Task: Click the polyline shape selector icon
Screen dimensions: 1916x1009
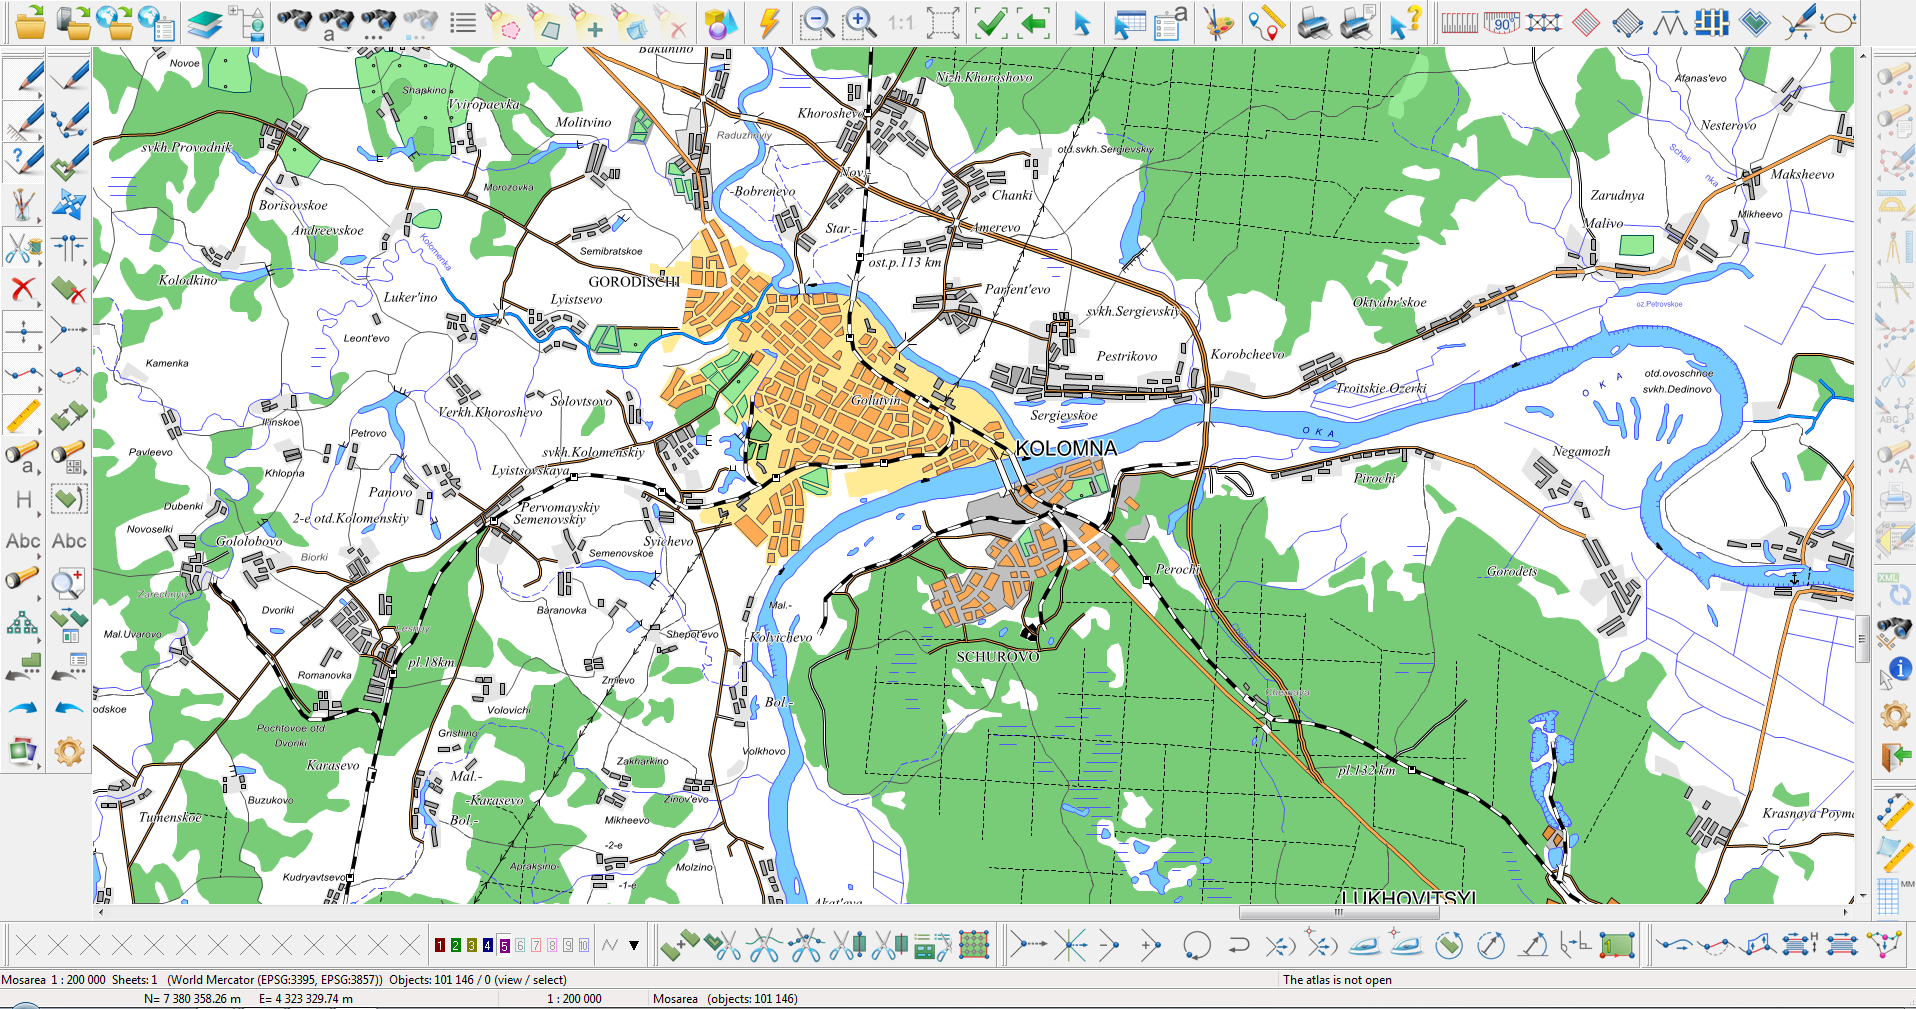Action: 610,945
